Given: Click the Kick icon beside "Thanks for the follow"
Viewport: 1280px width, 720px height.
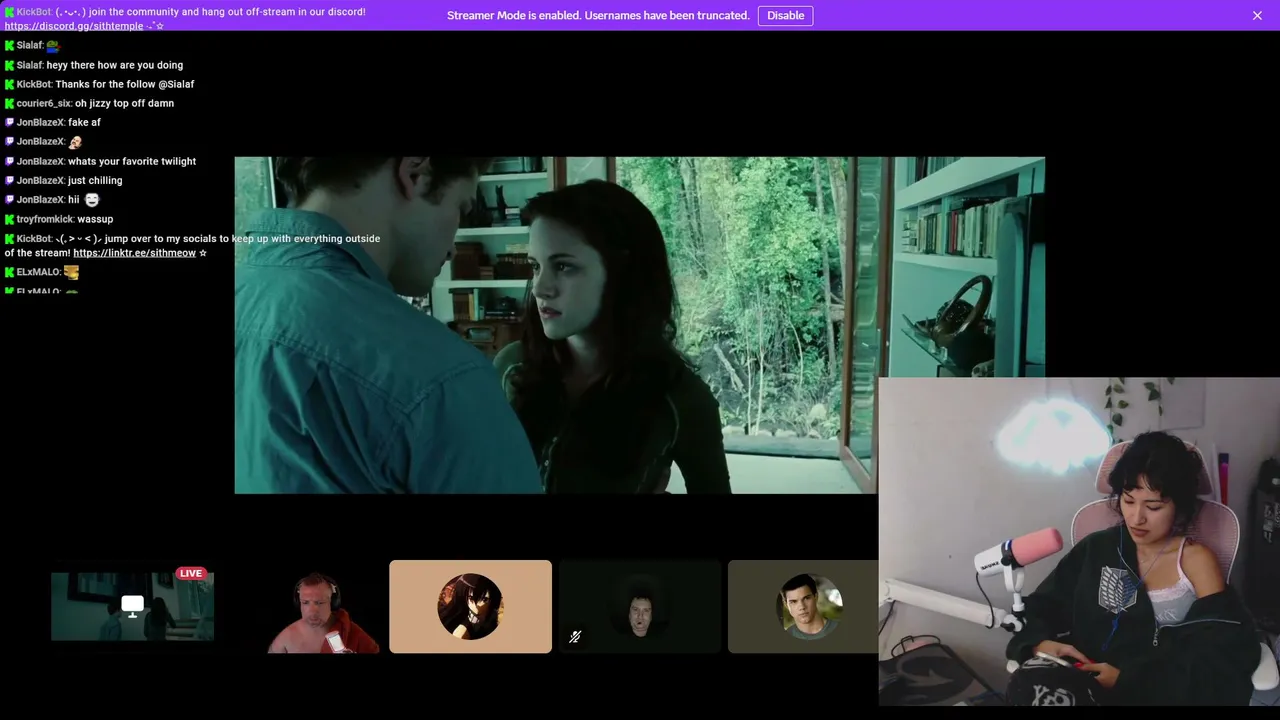Looking at the screenshot, I should click(10, 84).
